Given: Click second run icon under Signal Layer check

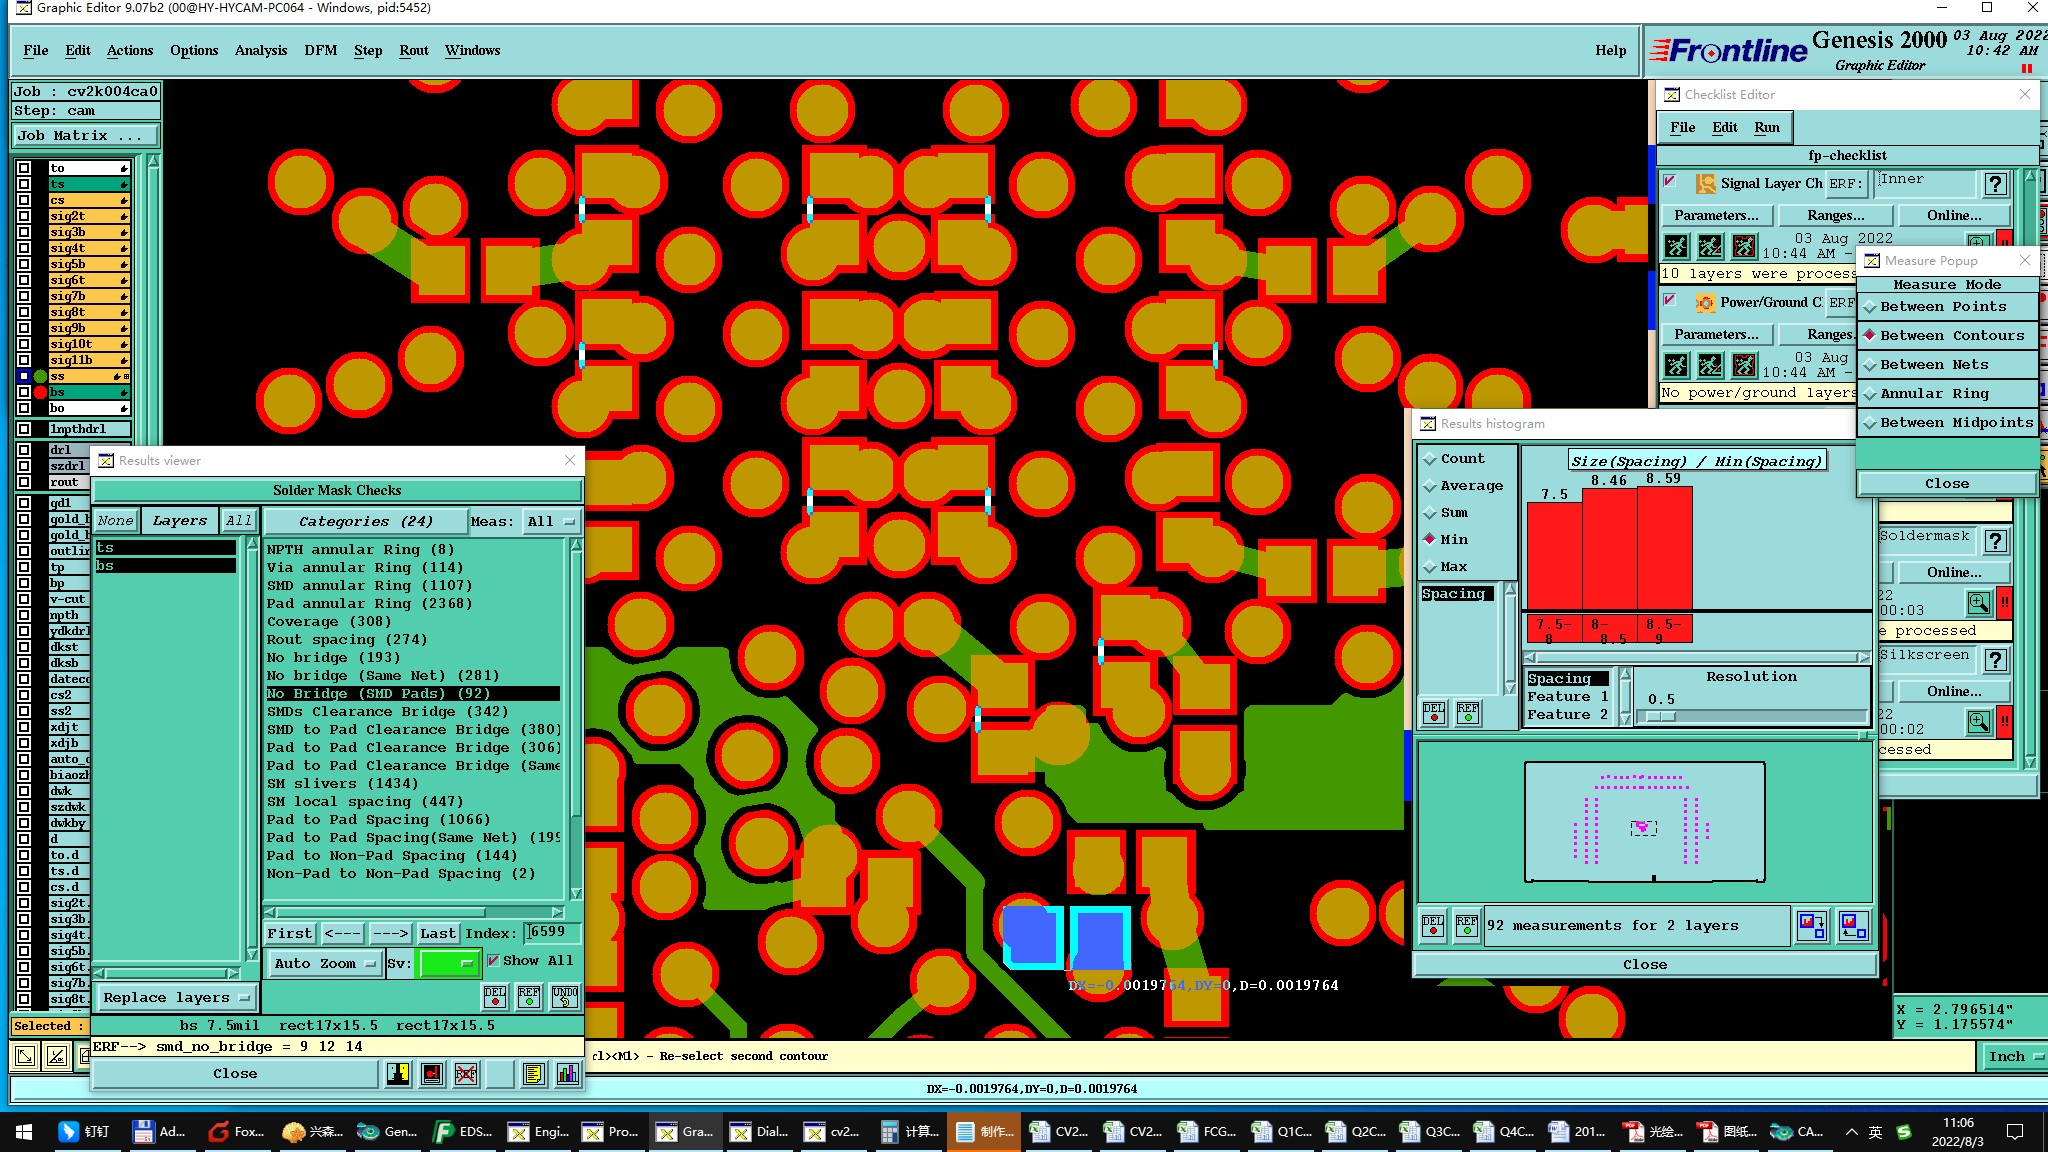Looking at the screenshot, I should (1710, 246).
